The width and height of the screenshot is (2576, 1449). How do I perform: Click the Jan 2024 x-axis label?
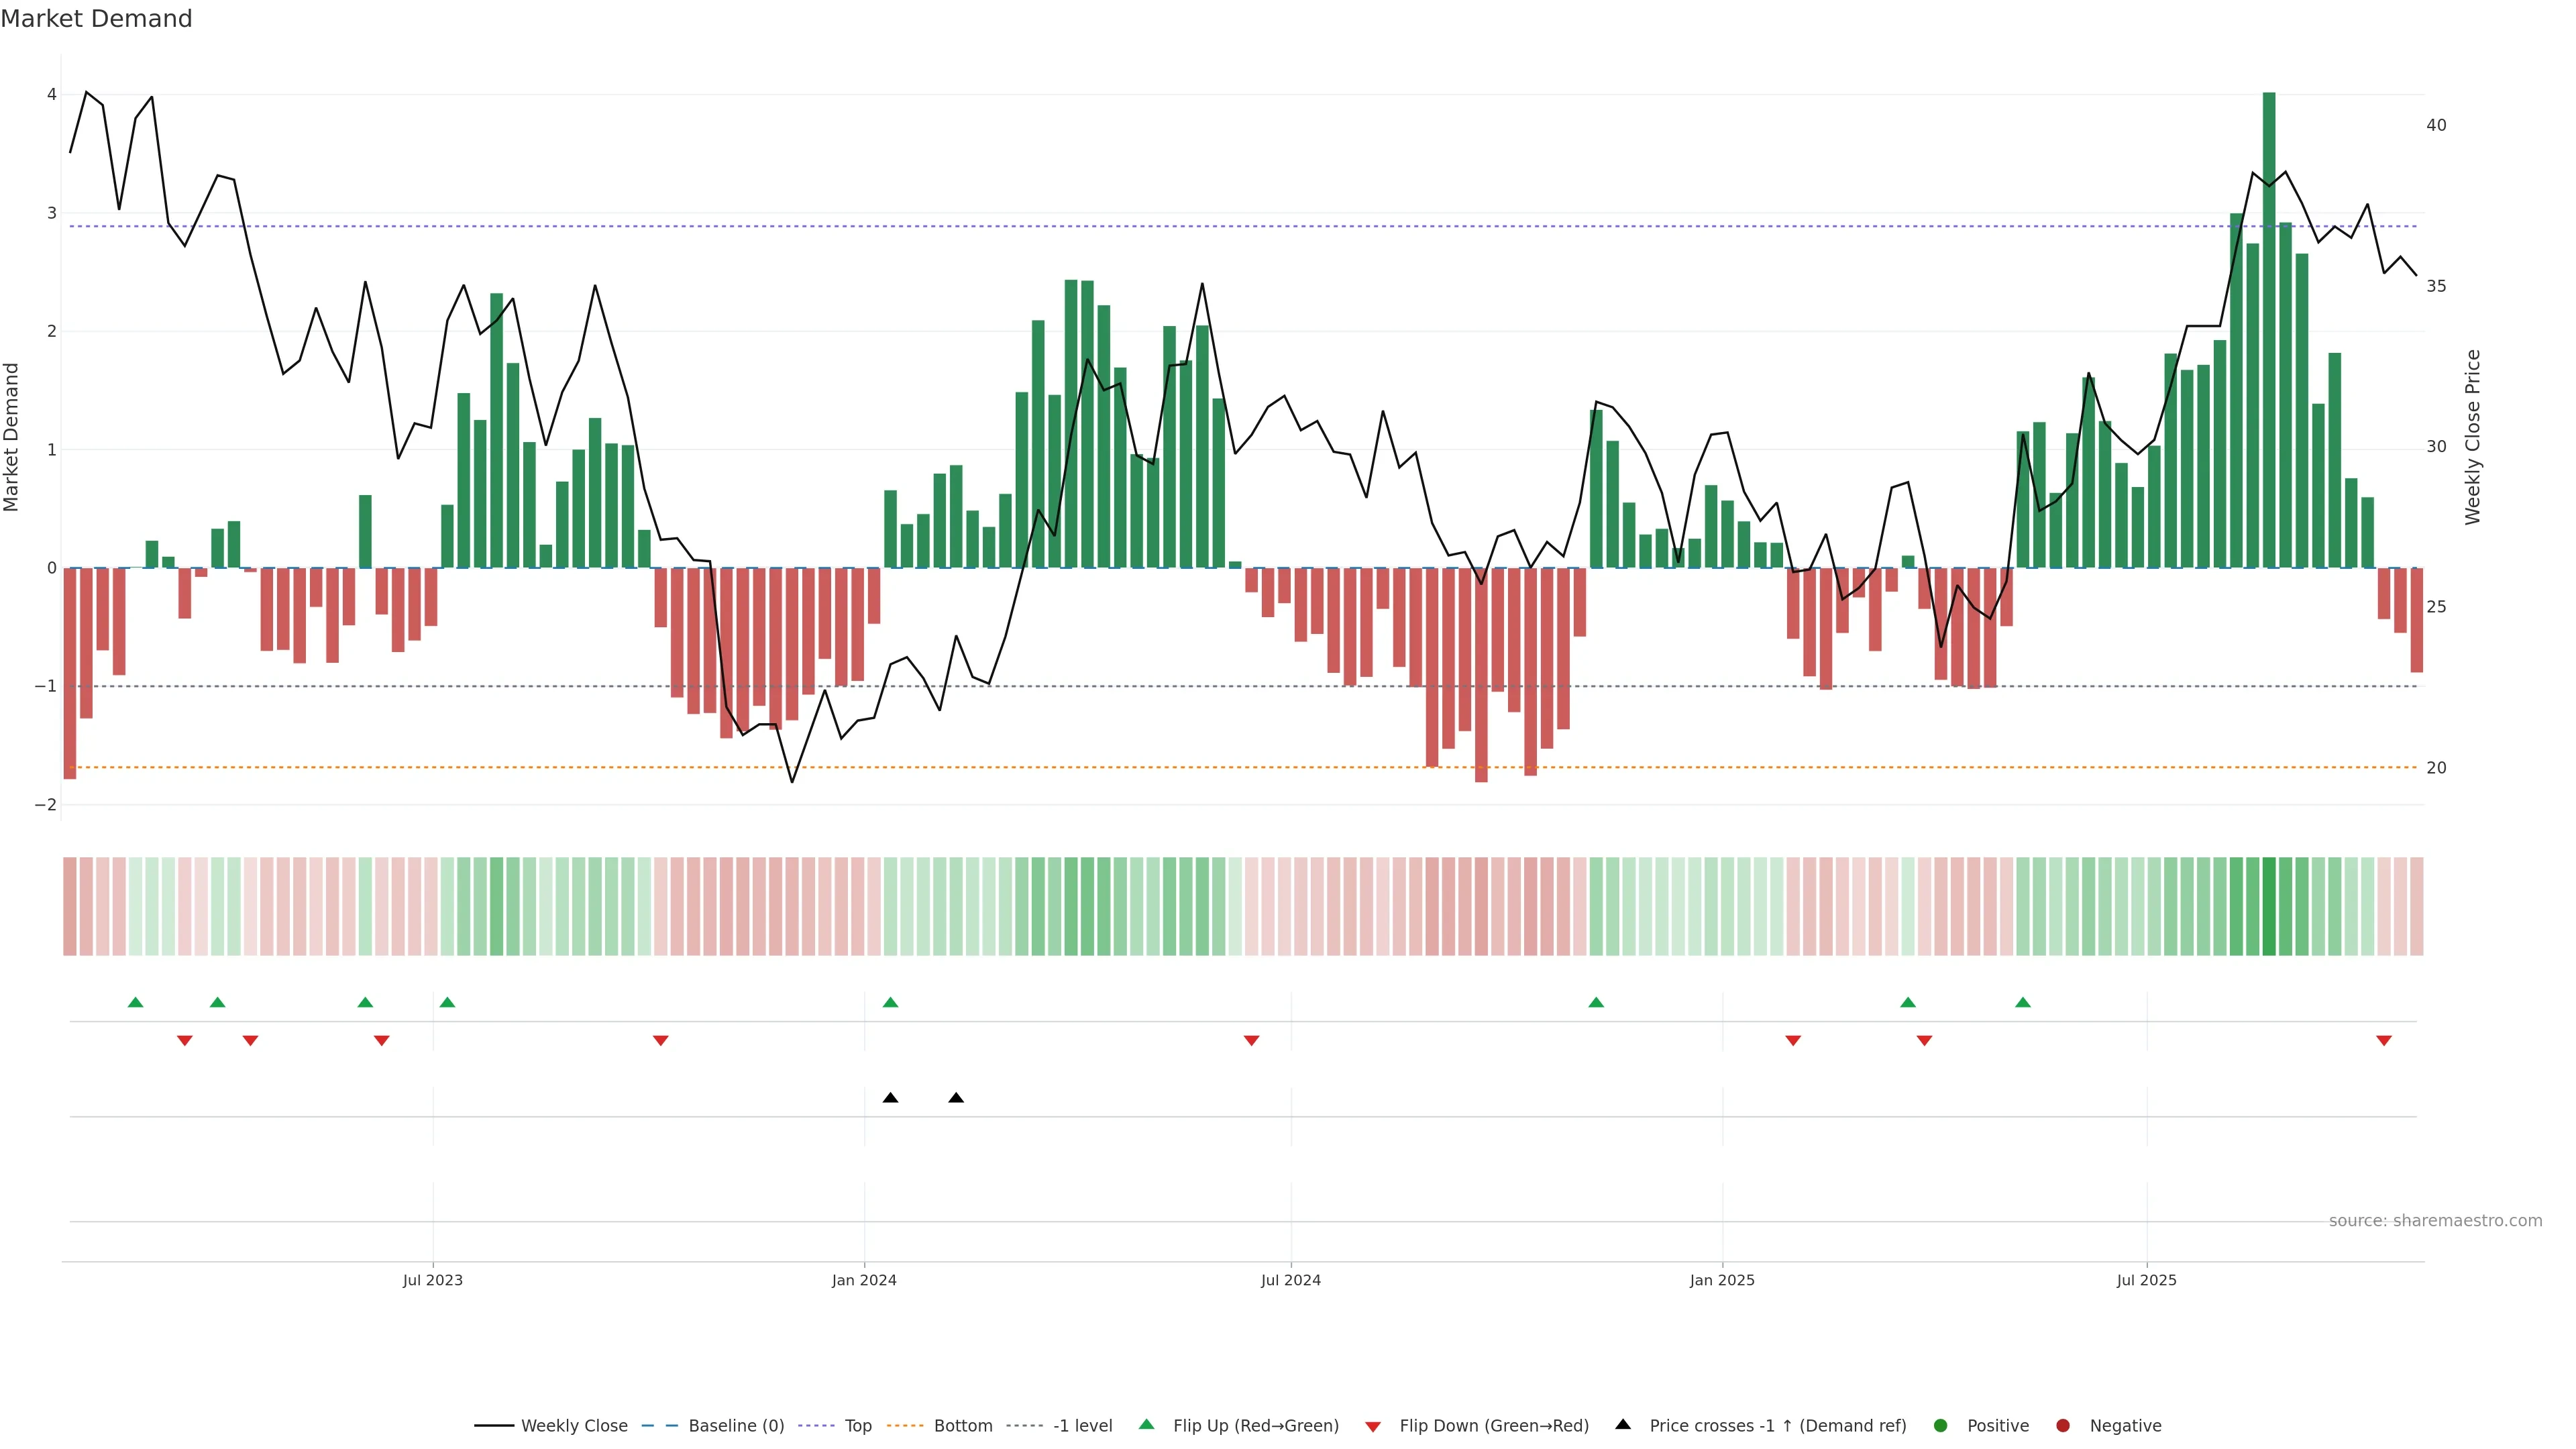tap(864, 1280)
